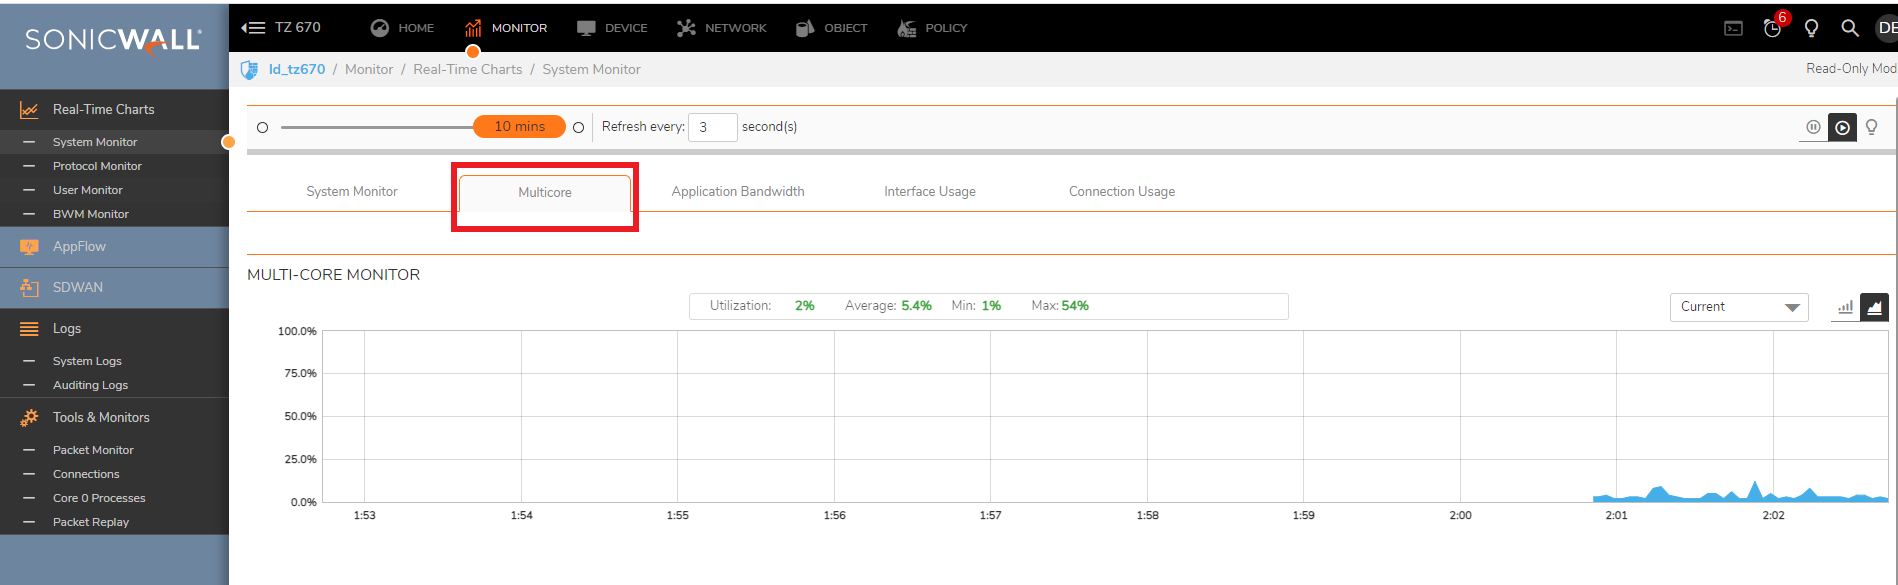
Task: Click the lightbulb tips icon in header
Action: [x=1811, y=28]
